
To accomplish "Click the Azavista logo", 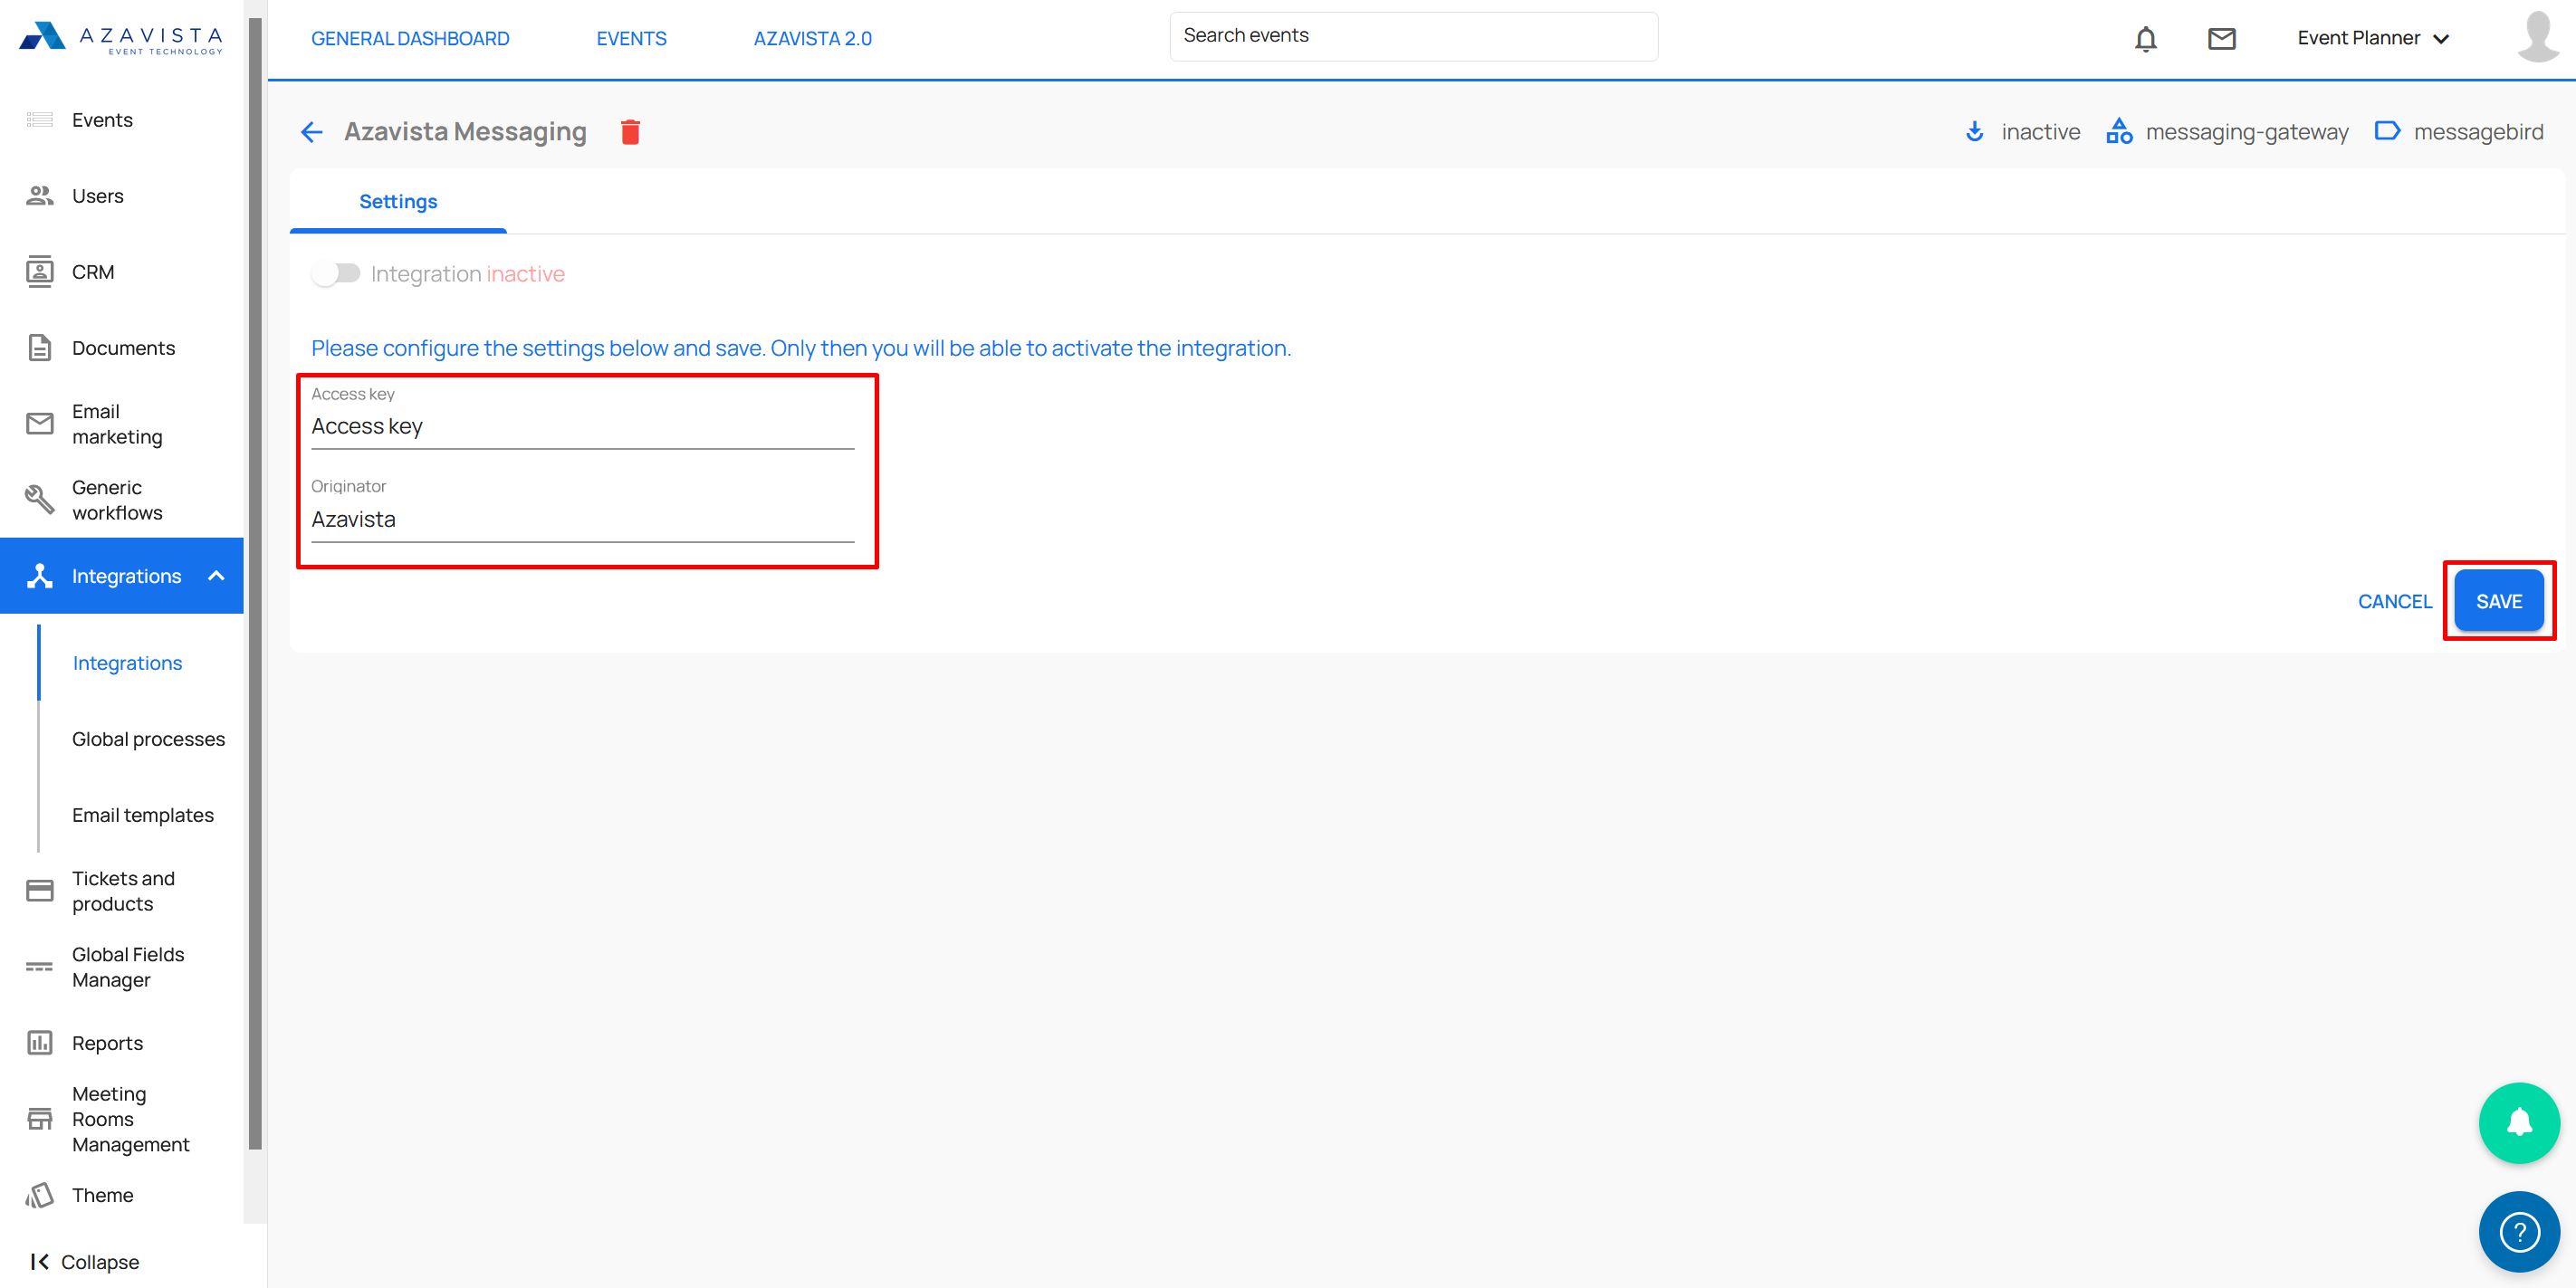I will (x=121, y=38).
